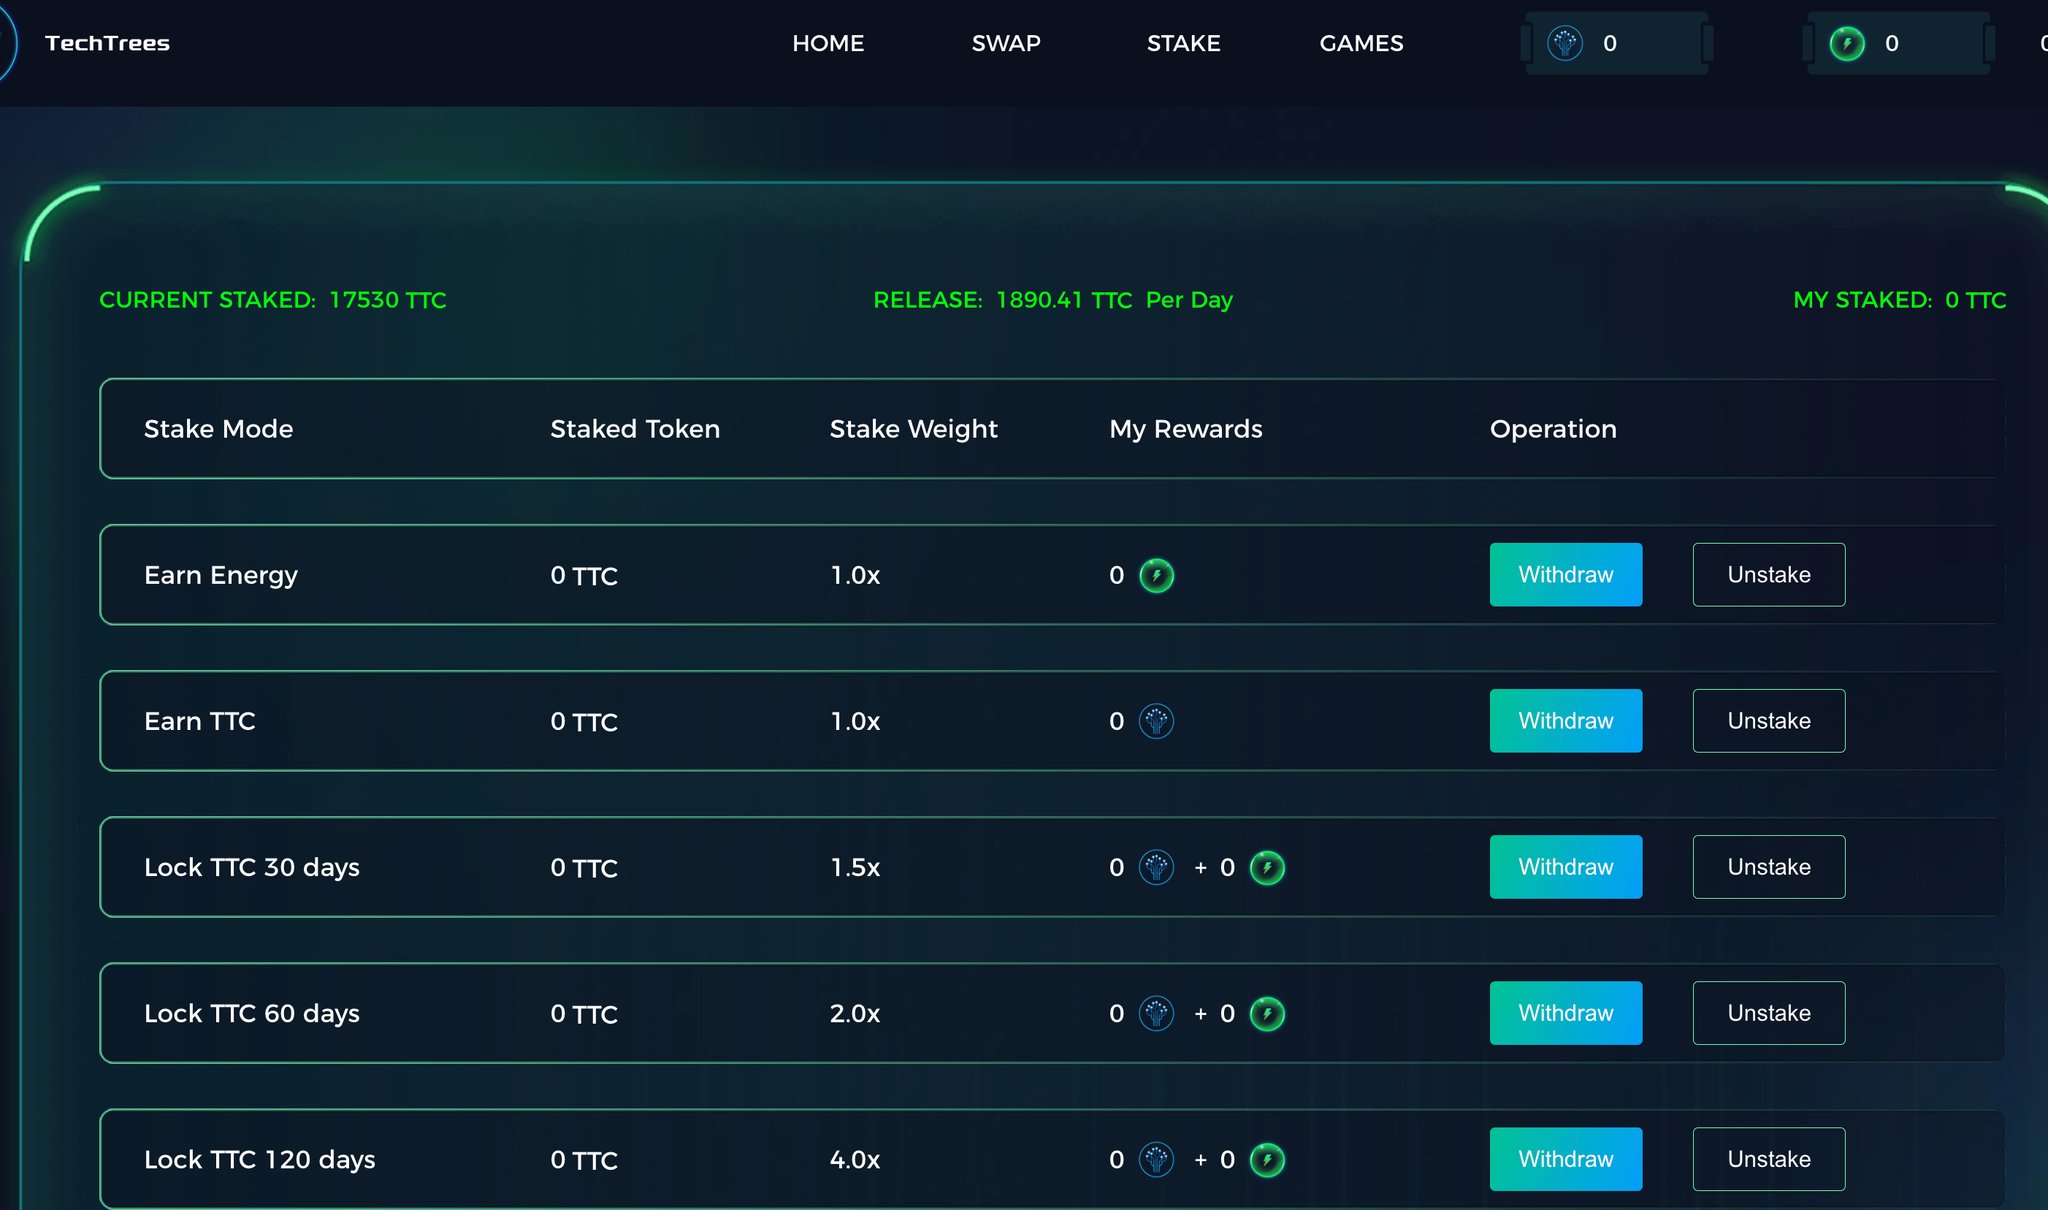Unstake from Earn TTC mode

click(x=1768, y=721)
